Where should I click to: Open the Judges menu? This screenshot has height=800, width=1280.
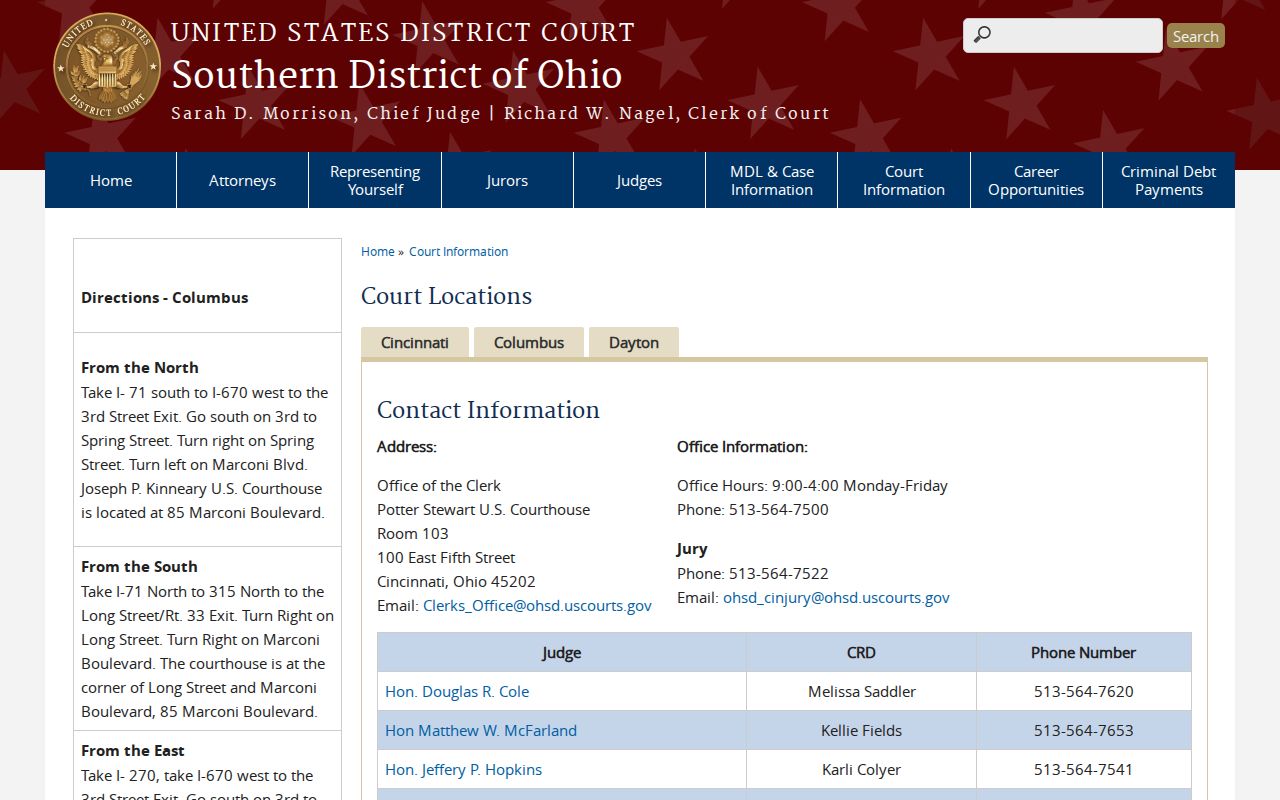click(639, 180)
